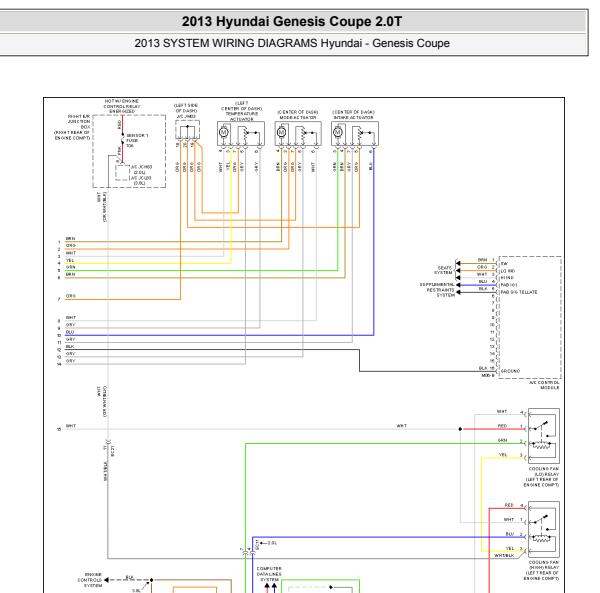
Task: Click the Supplemental Restraints BLK wire arrow
Action: click(x=458, y=292)
